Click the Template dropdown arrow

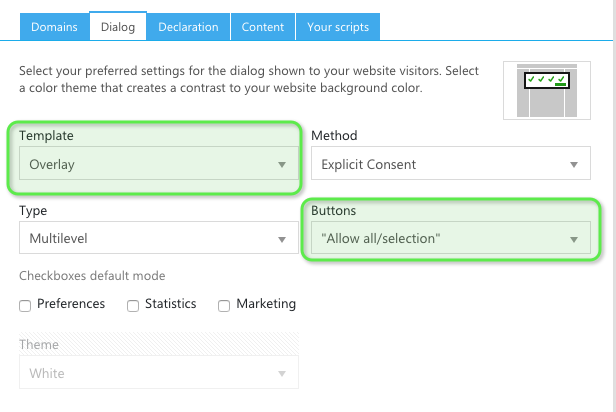click(282, 164)
